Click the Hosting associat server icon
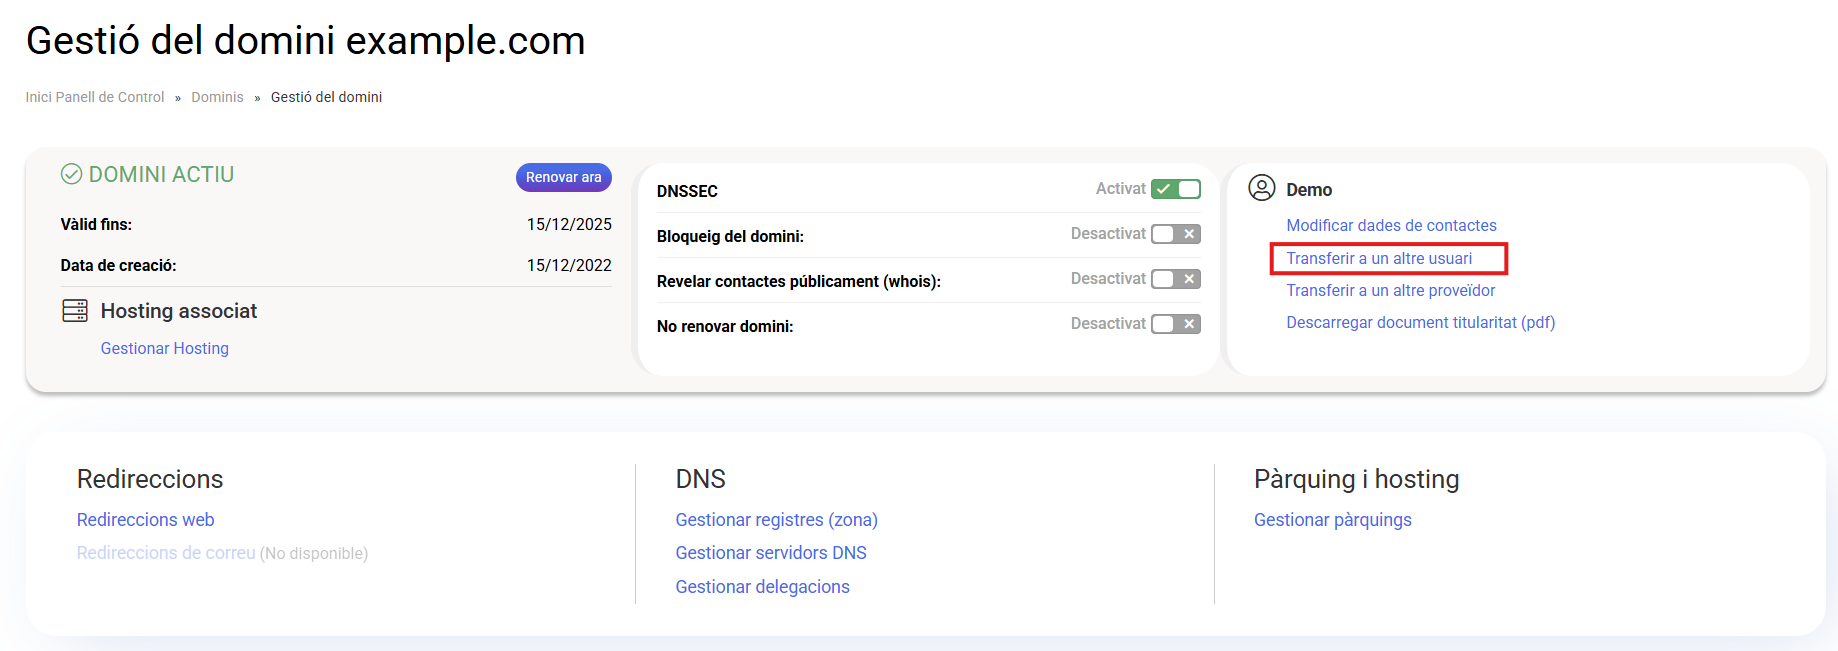The image size is (1838, 651). [x=75, y=311]
